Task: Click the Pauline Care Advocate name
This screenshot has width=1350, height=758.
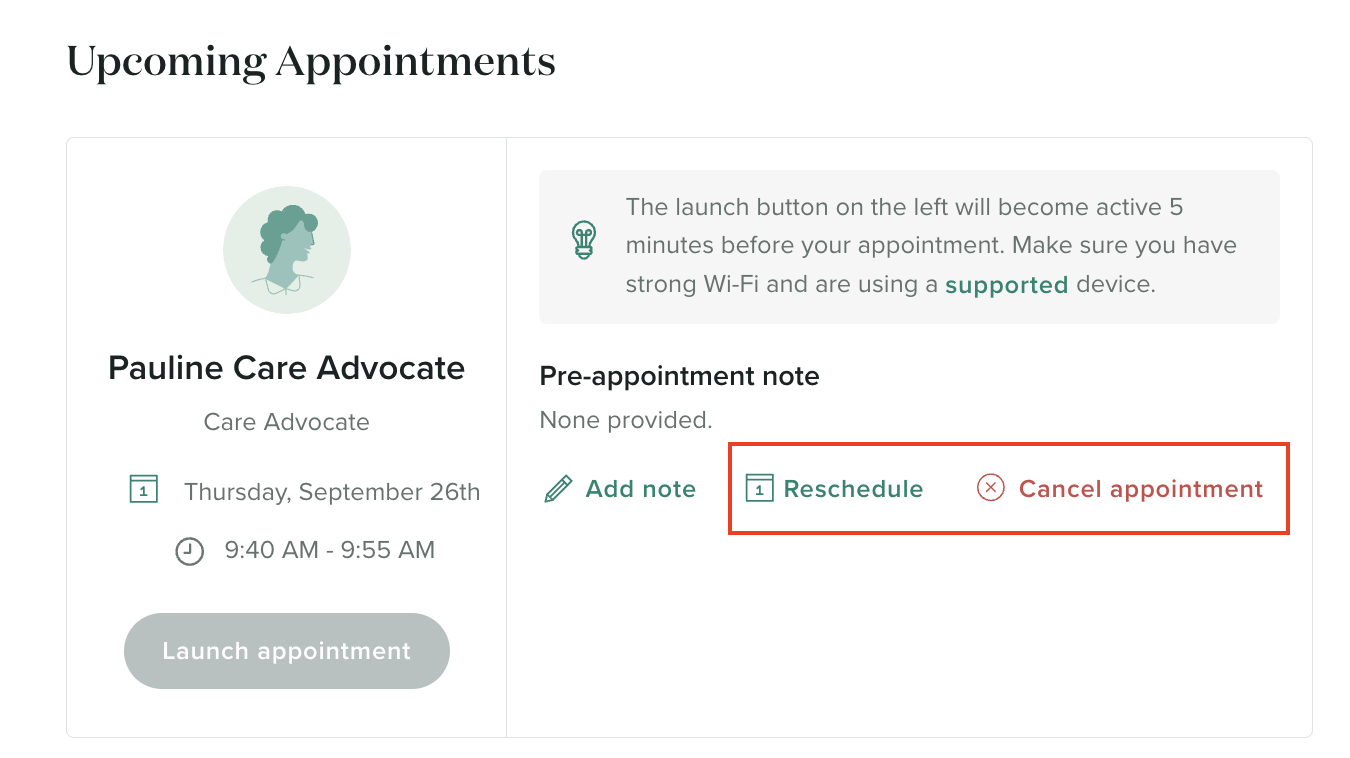Action: tap(287, 368)
